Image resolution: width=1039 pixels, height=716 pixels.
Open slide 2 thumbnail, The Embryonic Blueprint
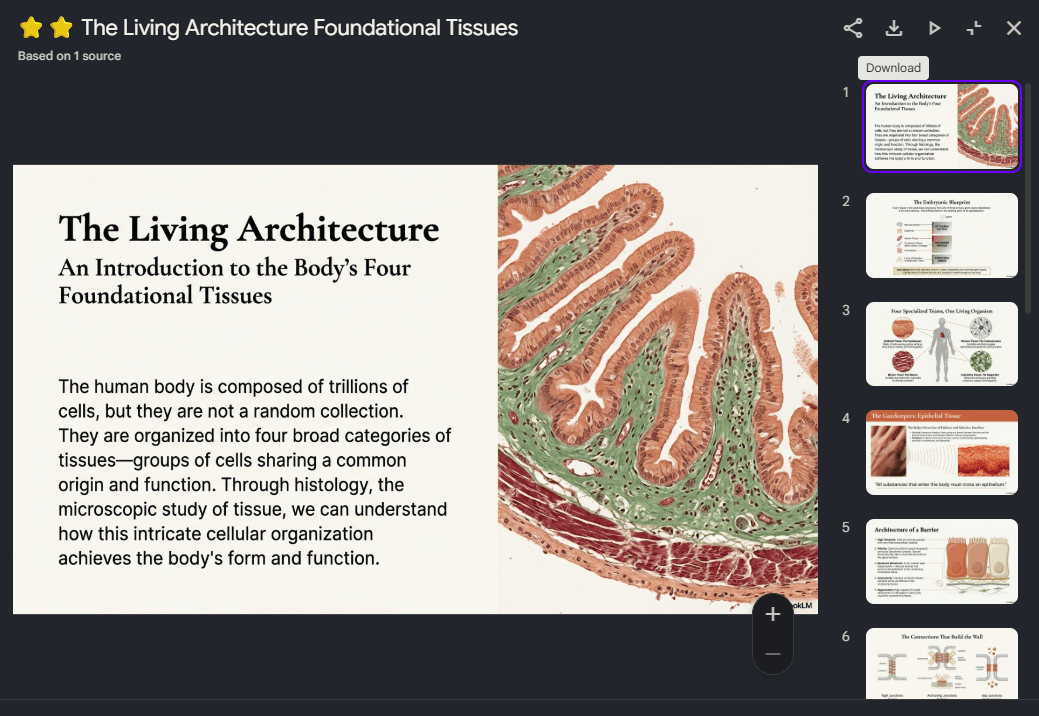pos(941,235)
